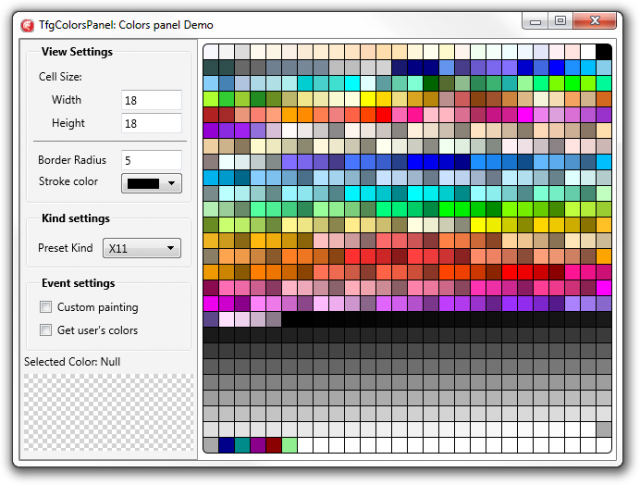Expand the Preset Kind X11 combo box
The width and height of the screenshot is (640, 485).
142,248
